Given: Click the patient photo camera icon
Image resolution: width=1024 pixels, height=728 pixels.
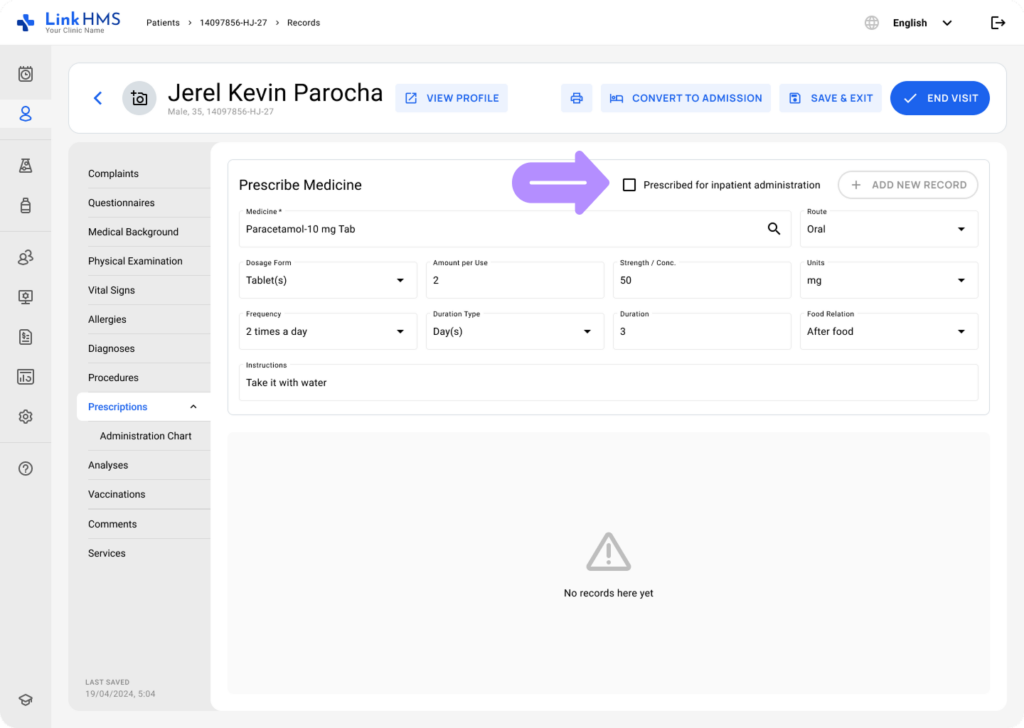Looking at the screenshot, I should click(139, 98).
